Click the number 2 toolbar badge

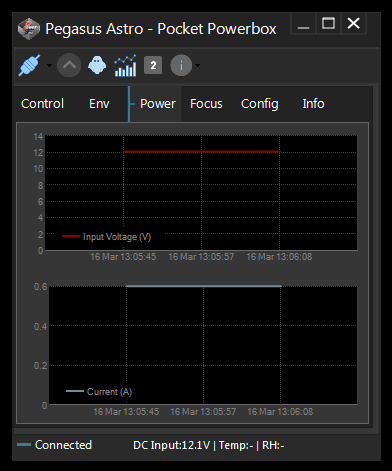[x=153, y=65]
